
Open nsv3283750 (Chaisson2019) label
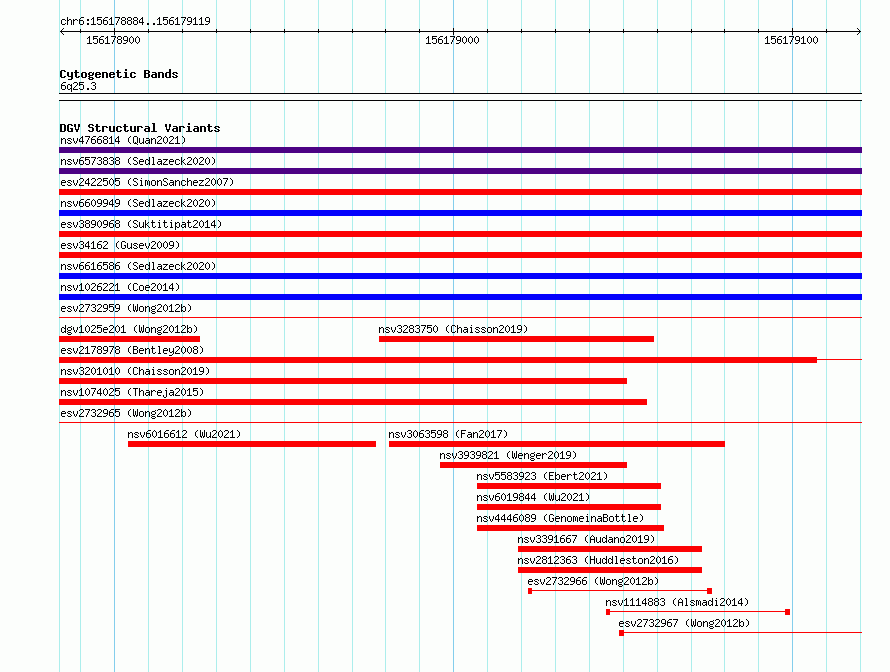453,329
